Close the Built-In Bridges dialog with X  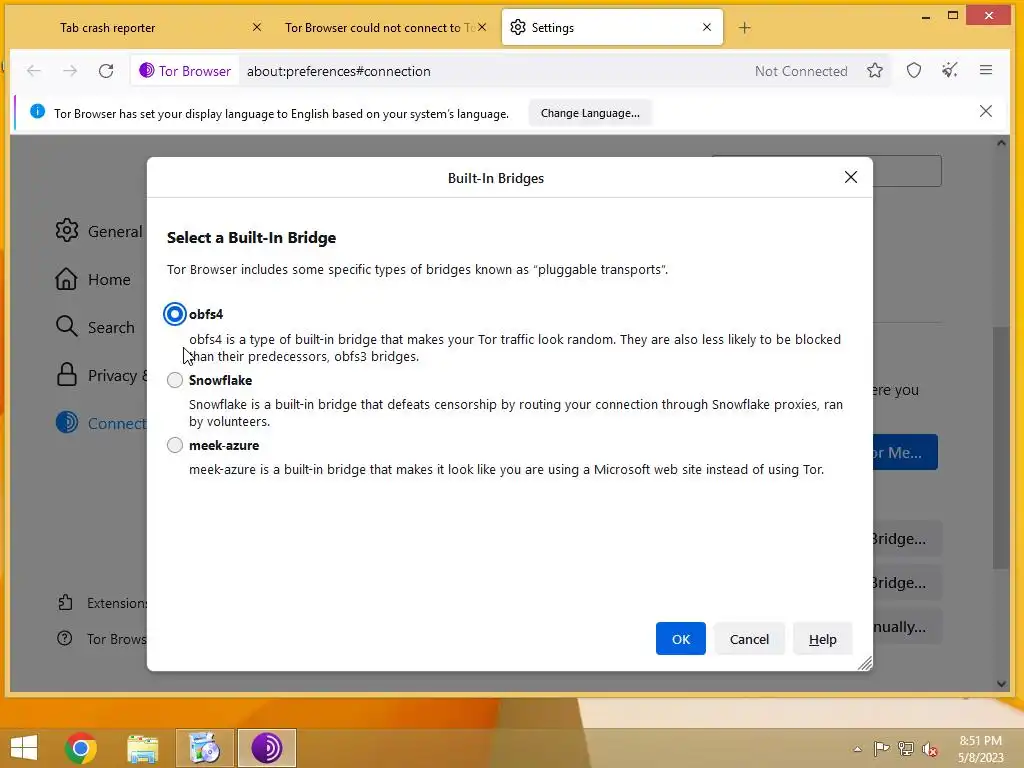850,177
